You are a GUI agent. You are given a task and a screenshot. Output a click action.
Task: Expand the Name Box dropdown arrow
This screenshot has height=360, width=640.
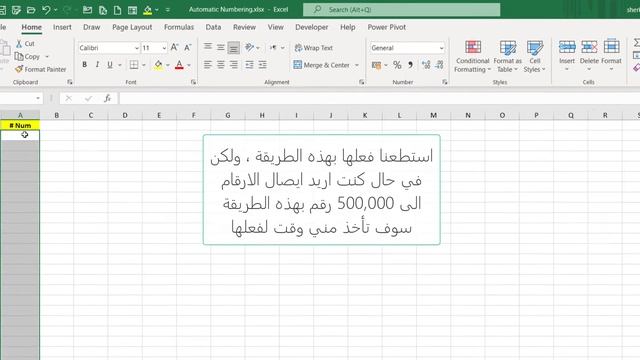click(38, 98)
